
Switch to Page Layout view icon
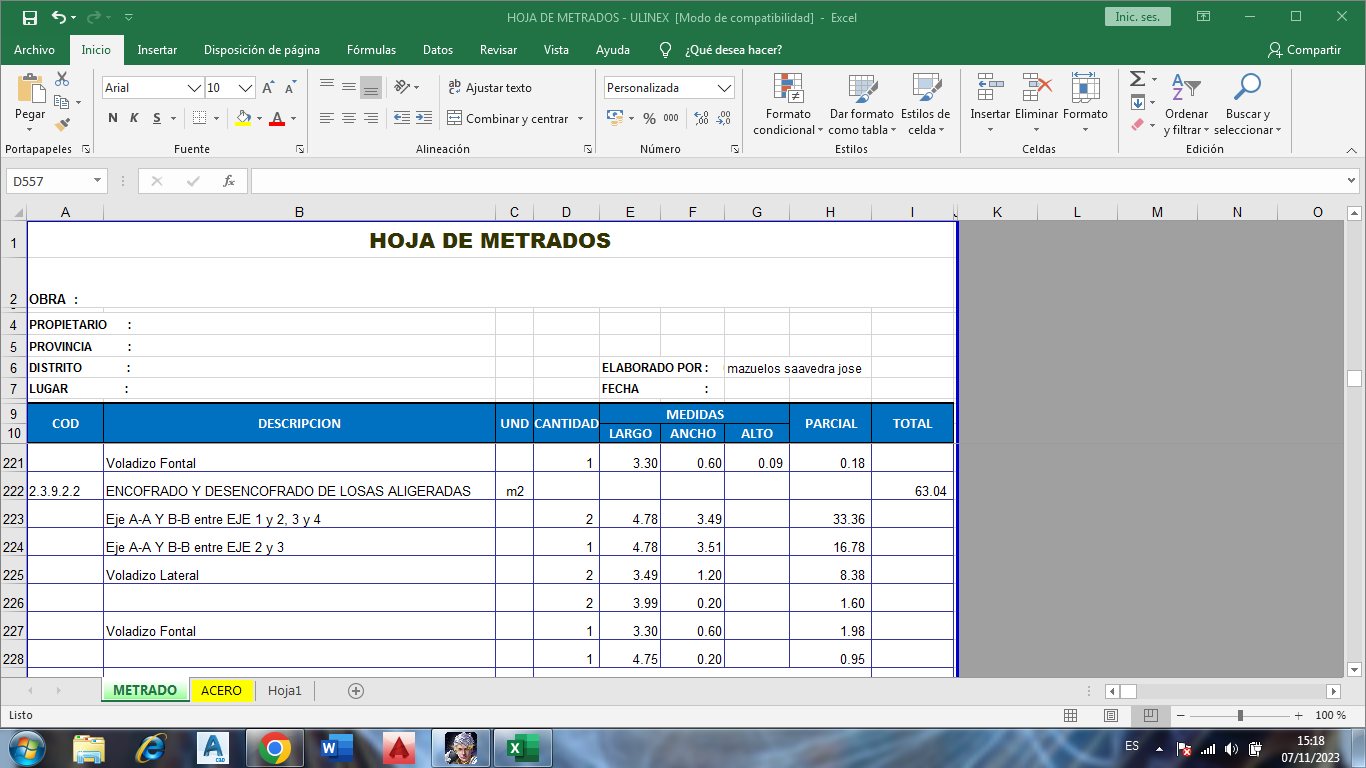(1111, 716)
